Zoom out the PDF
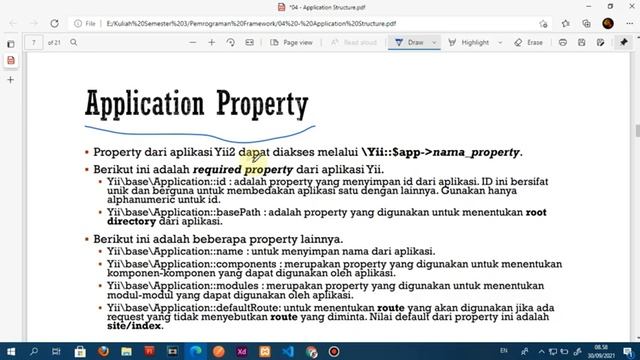 coord(193,42)
